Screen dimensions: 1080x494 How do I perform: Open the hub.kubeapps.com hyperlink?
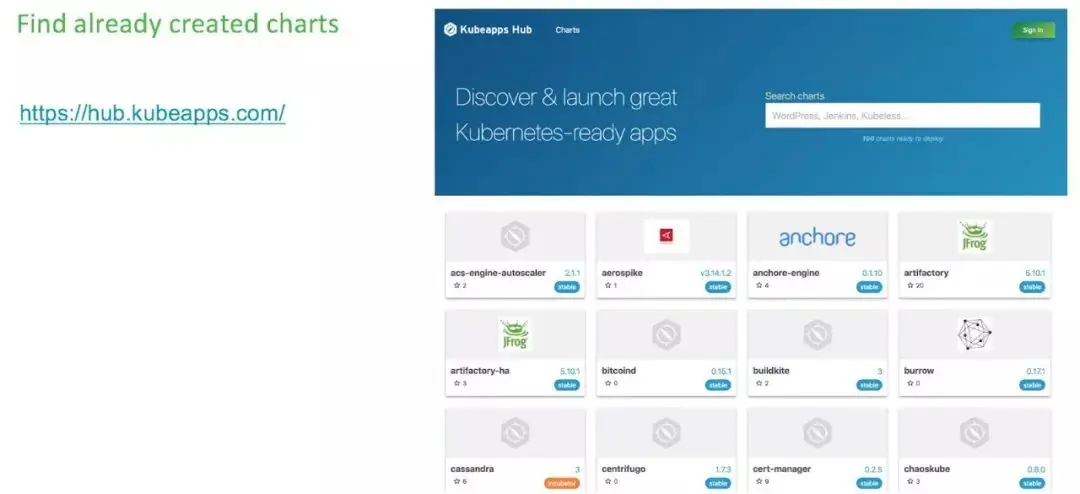pyautogui.click(x=152, y=114)
